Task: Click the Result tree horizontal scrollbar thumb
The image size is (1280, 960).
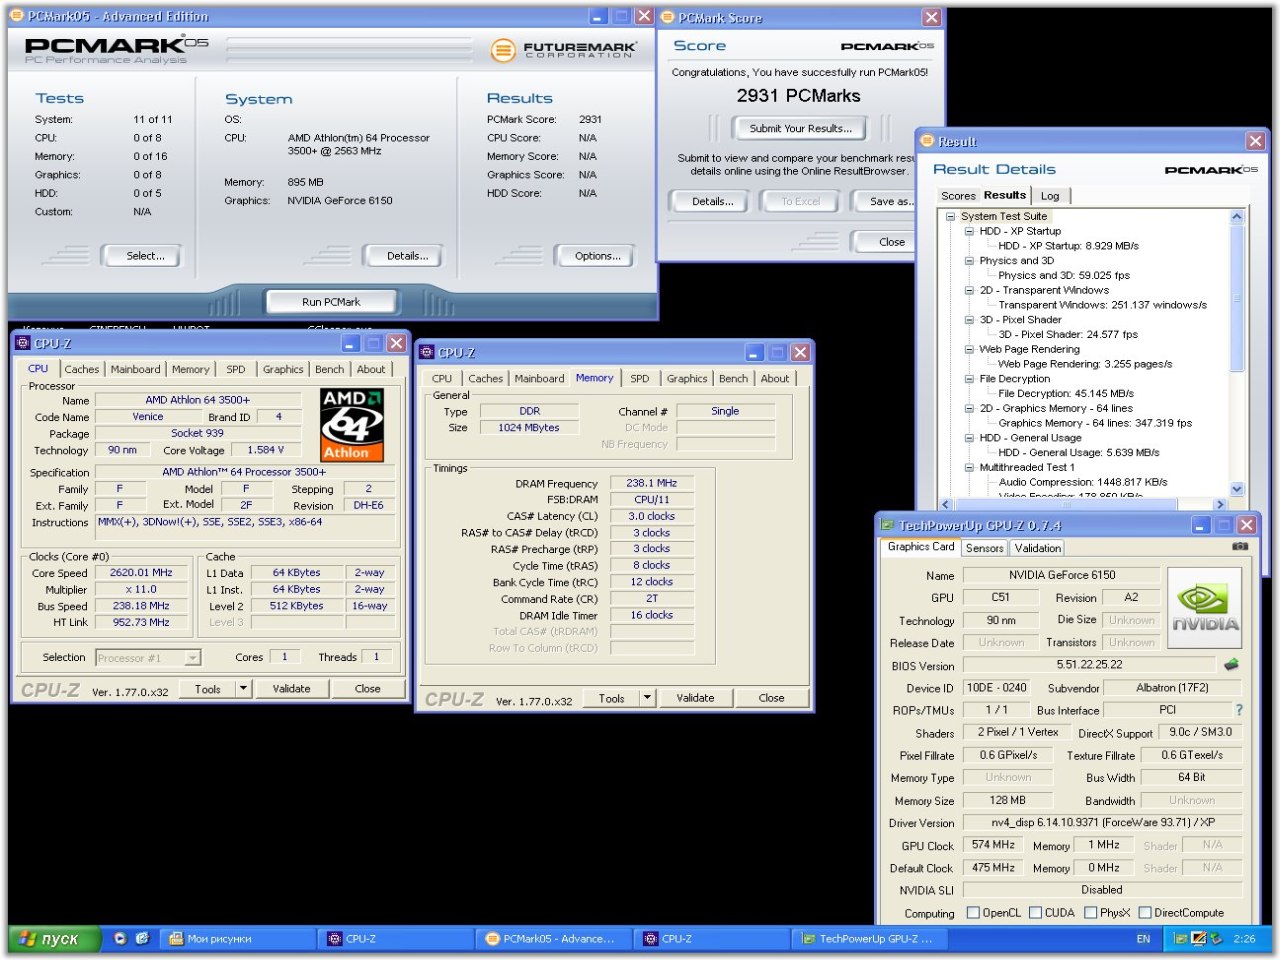Action: (x=1068, y=505)
